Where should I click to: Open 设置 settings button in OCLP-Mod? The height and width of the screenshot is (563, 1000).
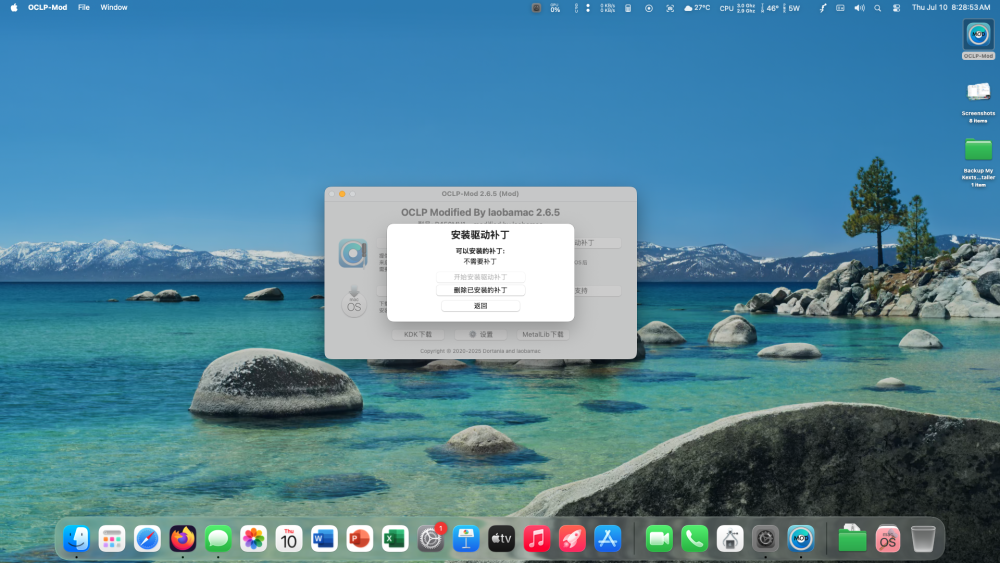[481, 334]
